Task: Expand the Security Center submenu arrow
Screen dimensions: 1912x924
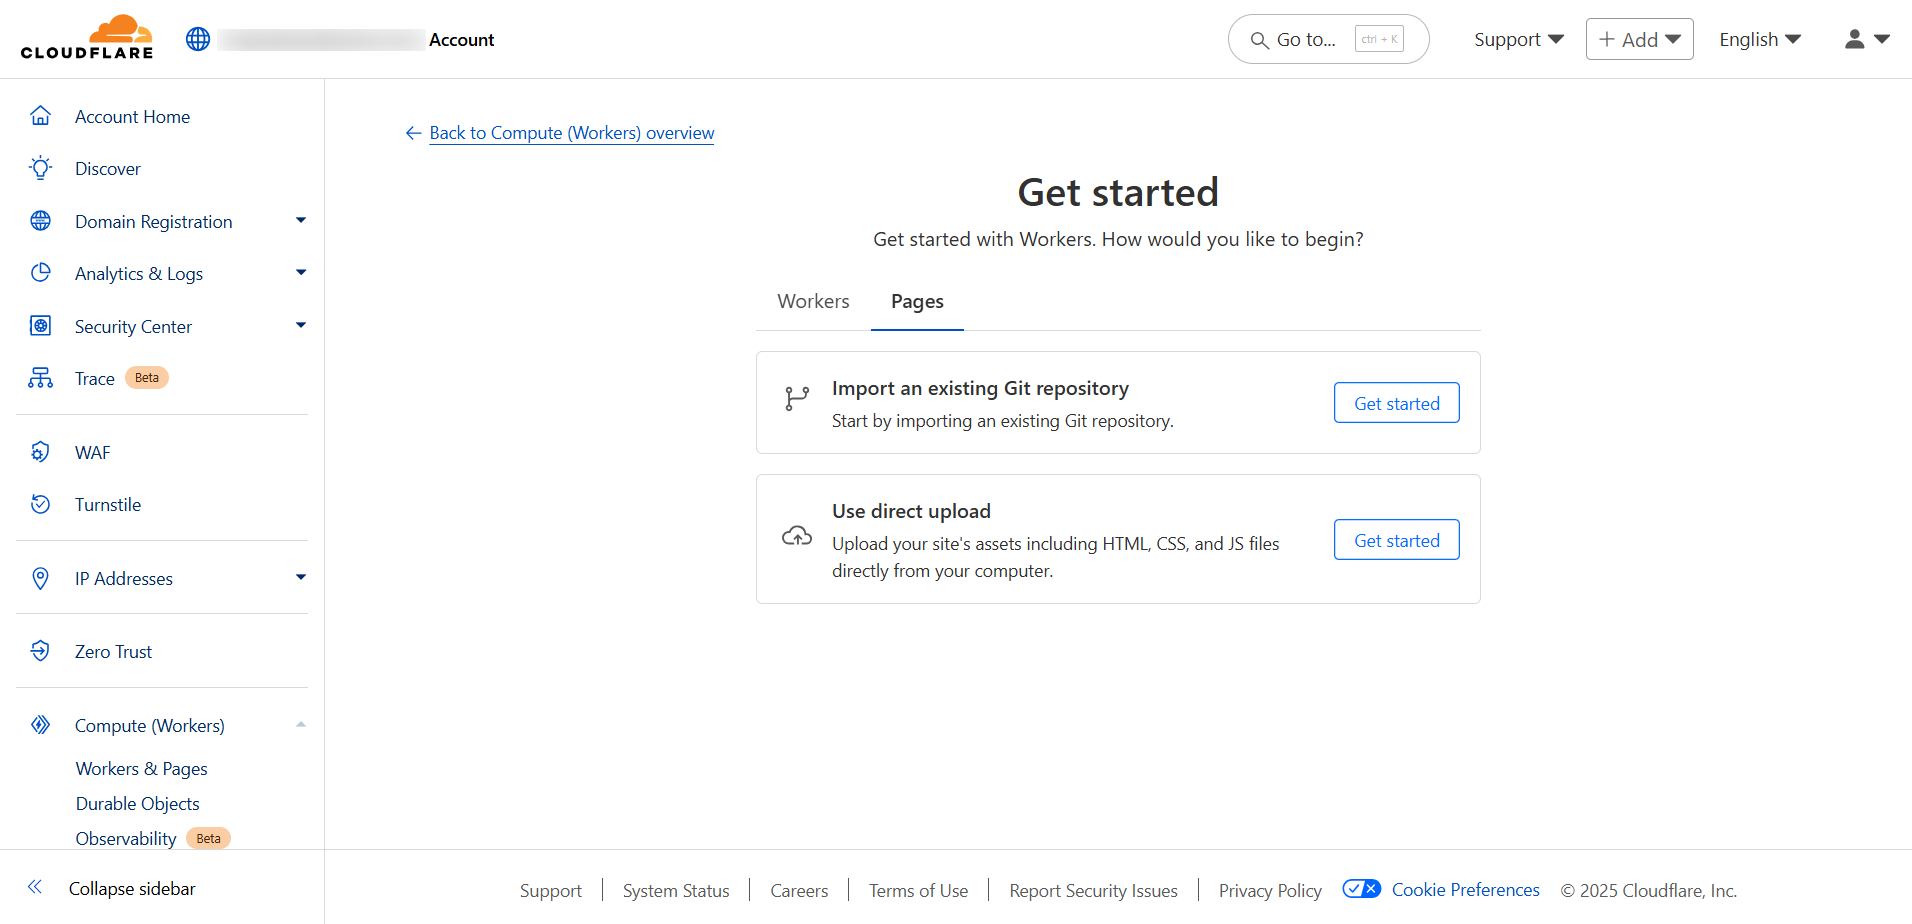Action: click(x=301, y=325)
